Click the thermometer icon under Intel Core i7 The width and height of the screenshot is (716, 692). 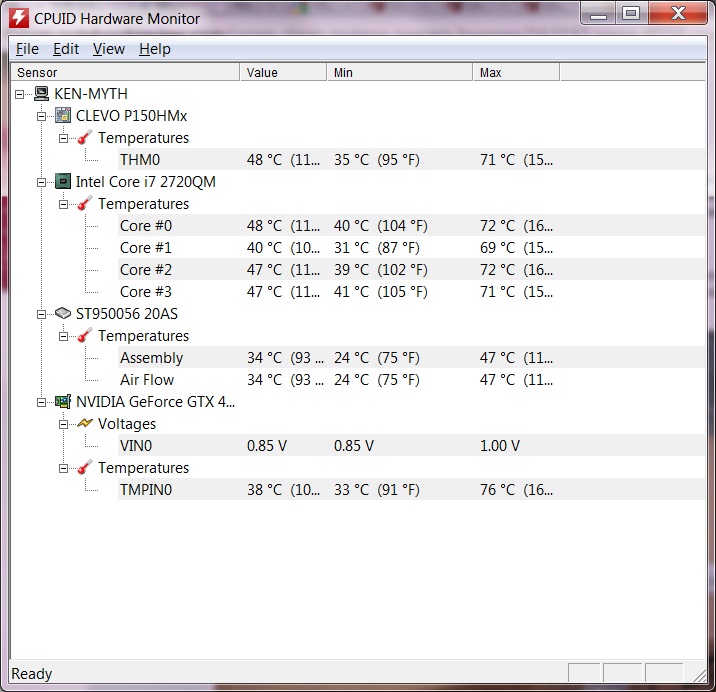tap(85, 203)
